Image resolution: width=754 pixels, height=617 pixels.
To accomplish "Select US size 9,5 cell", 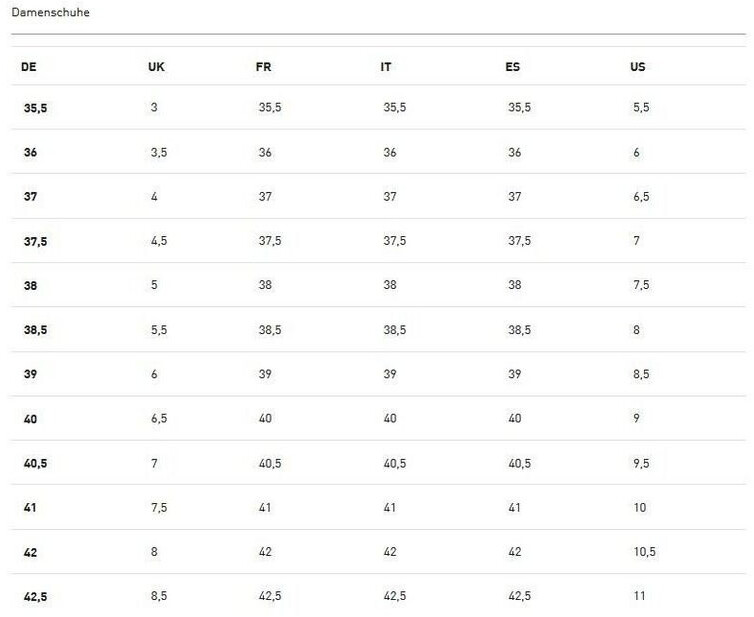I will (x=641, y=464).
